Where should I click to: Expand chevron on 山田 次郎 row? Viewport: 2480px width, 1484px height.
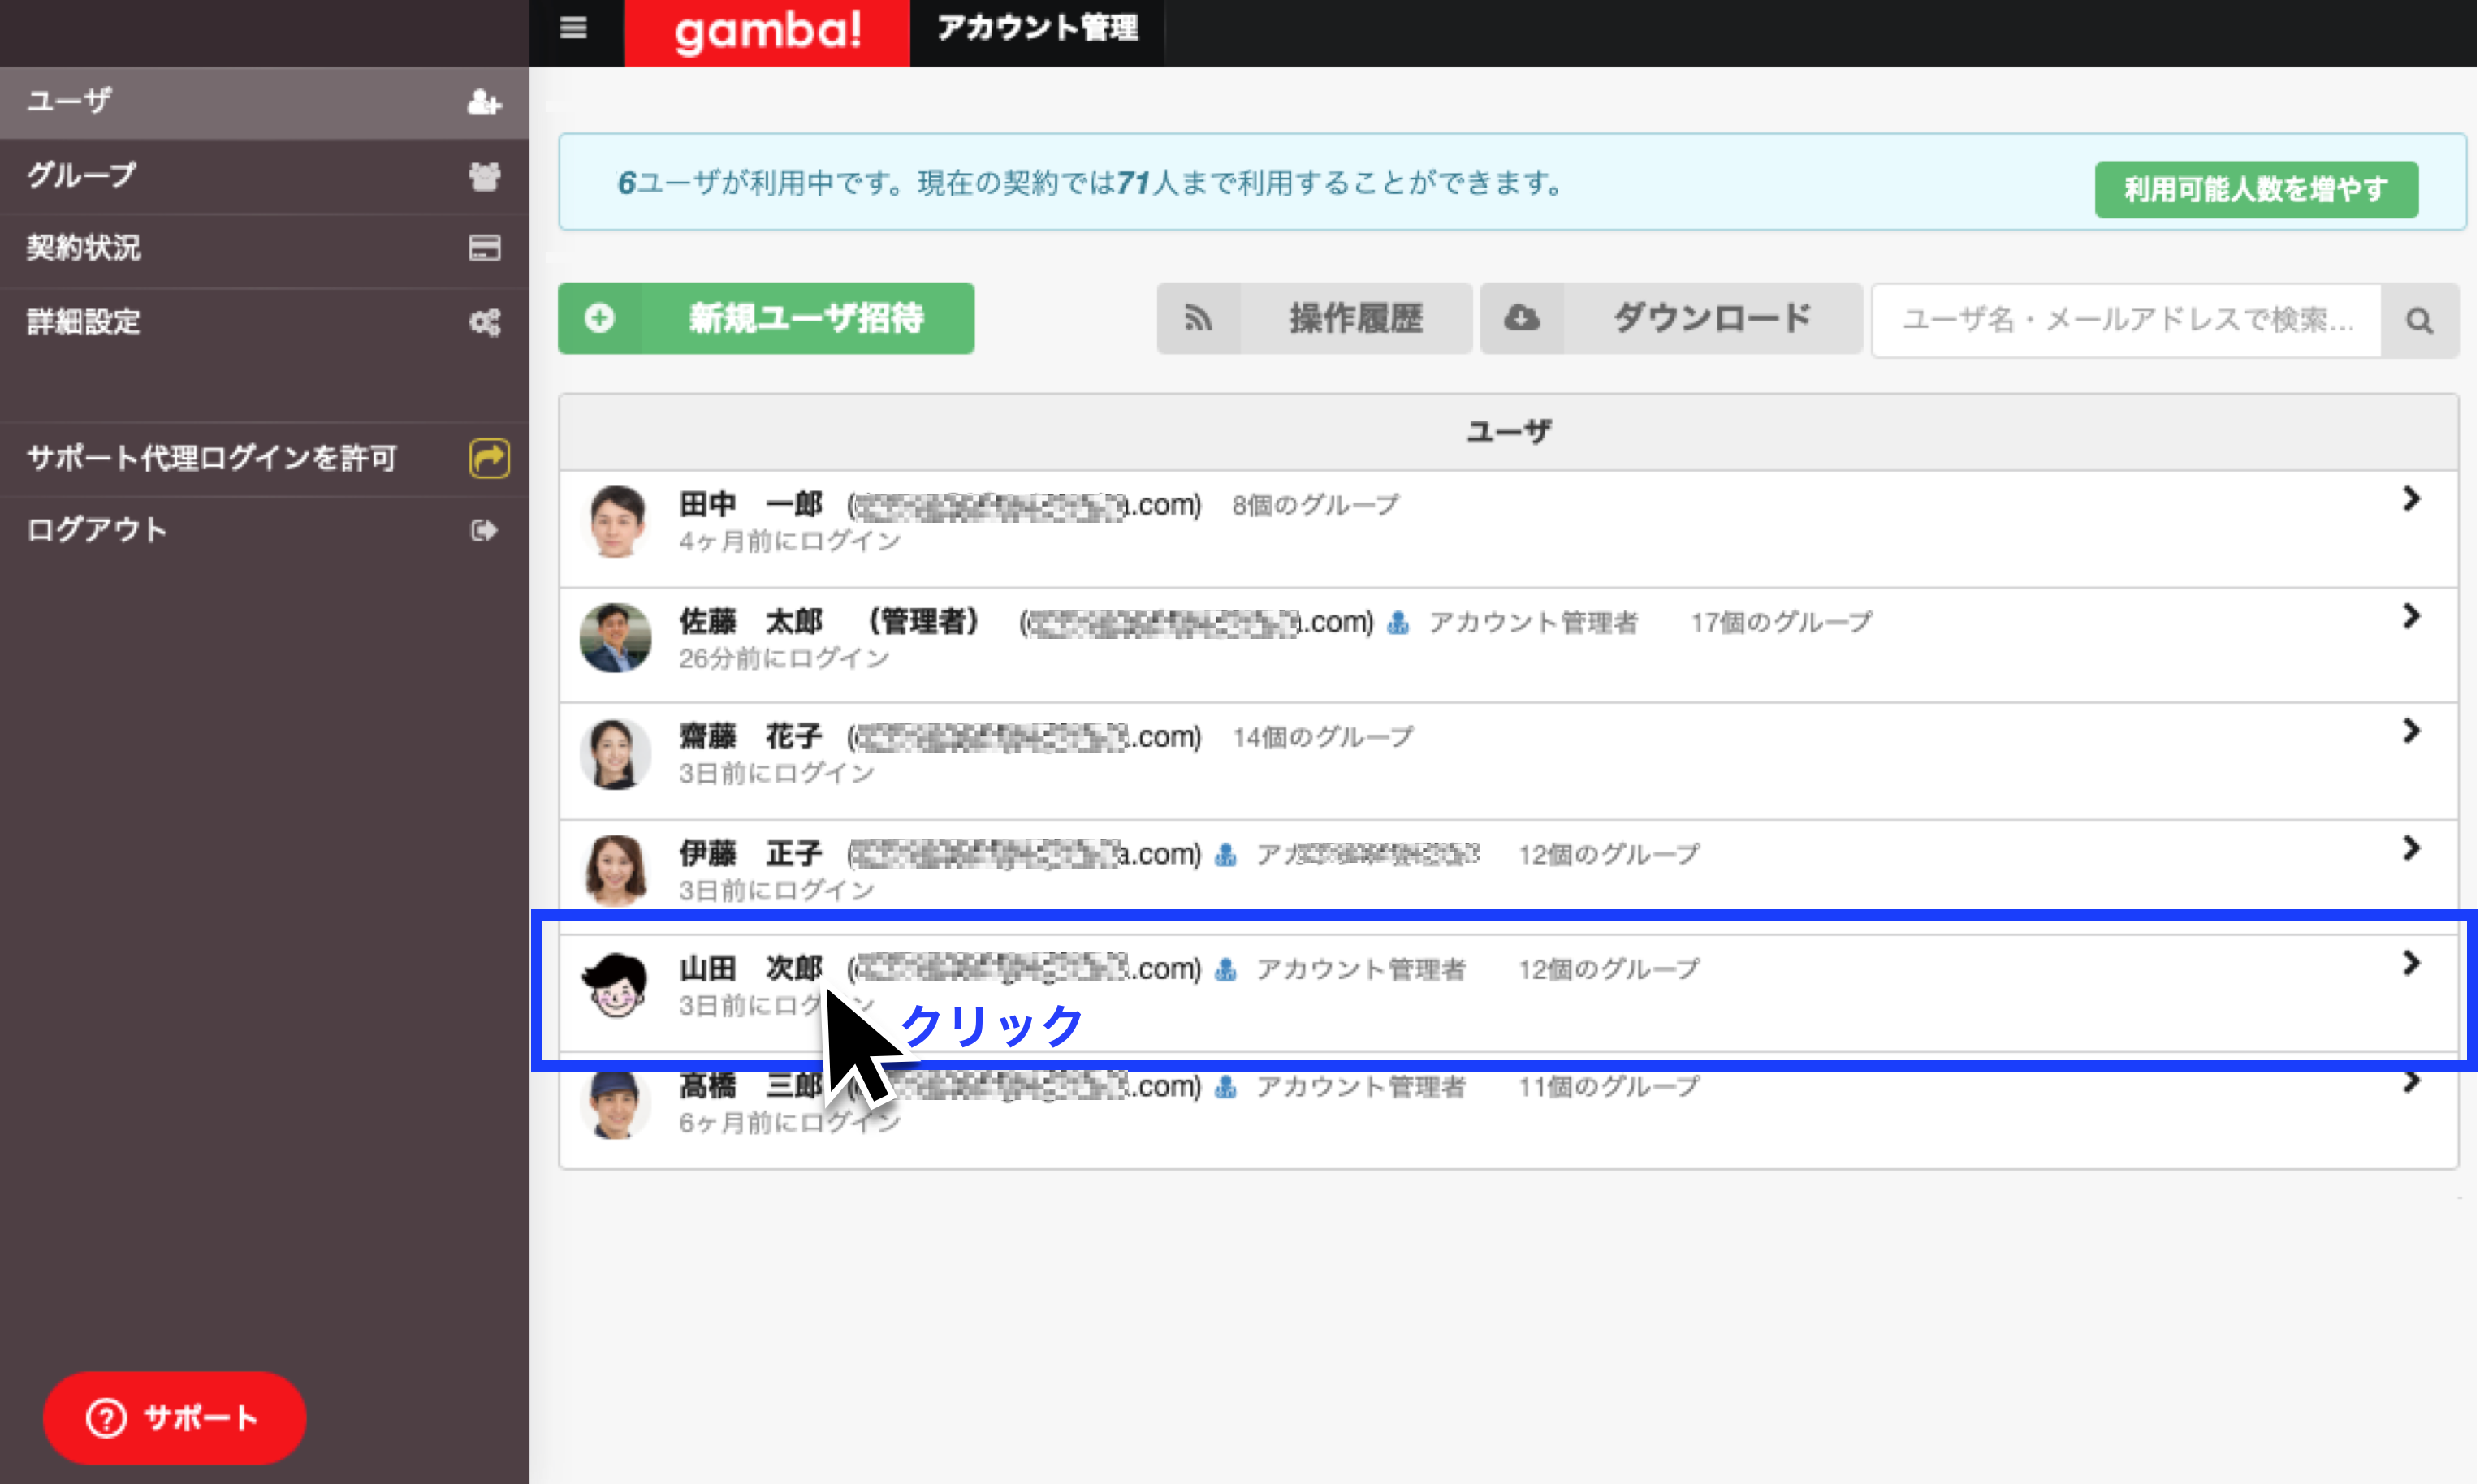(2411, 963)
